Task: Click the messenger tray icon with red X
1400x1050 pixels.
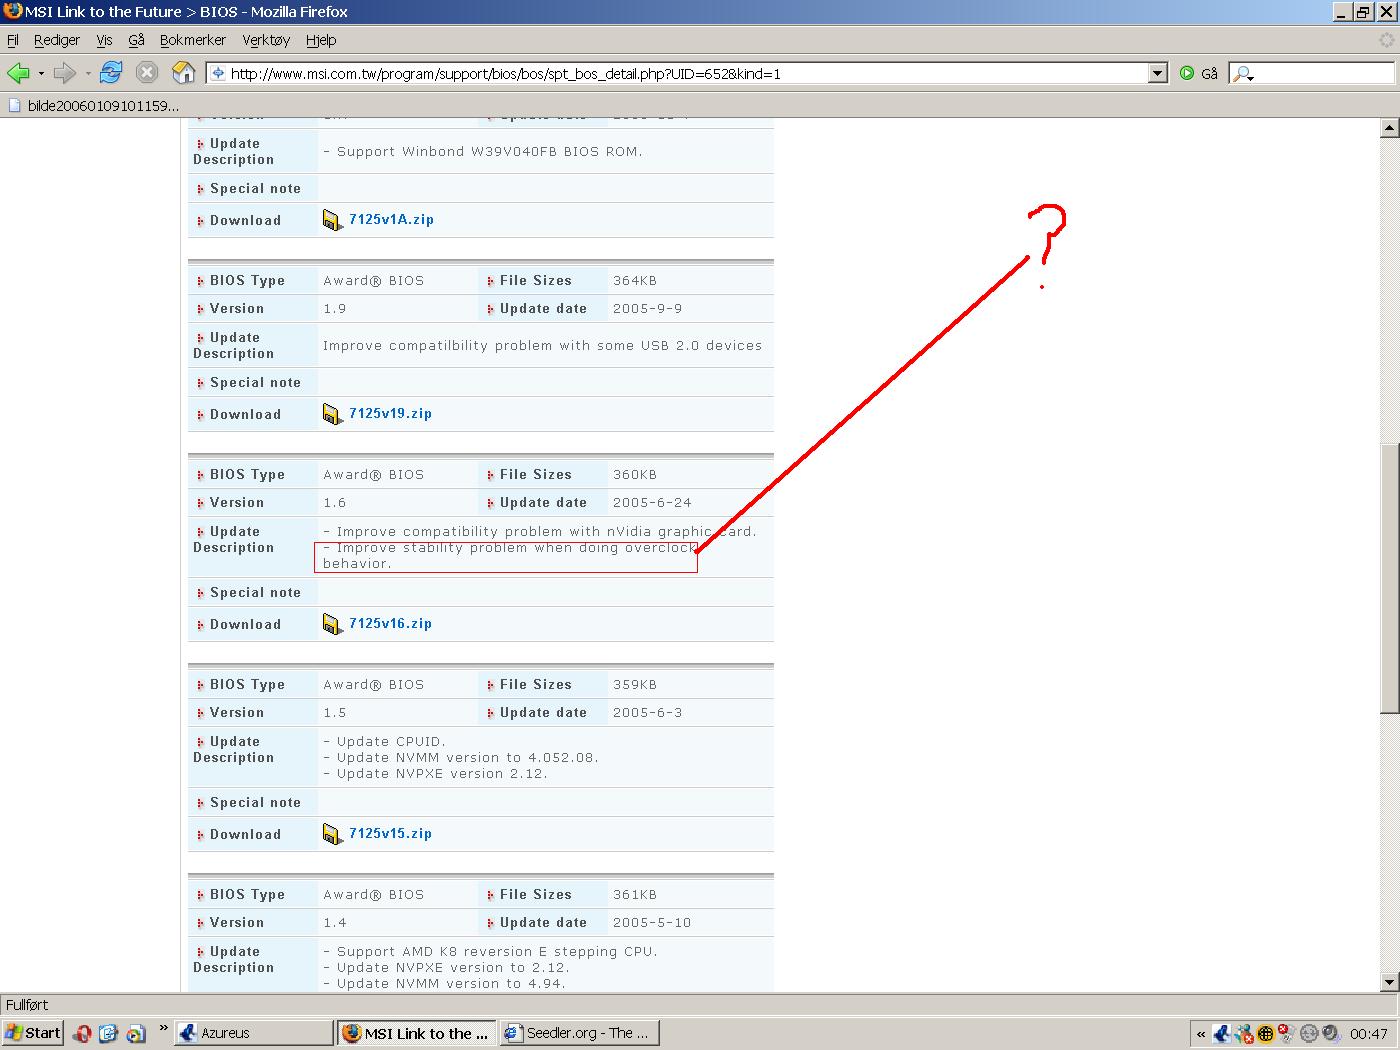Action: [1244, 1034]
